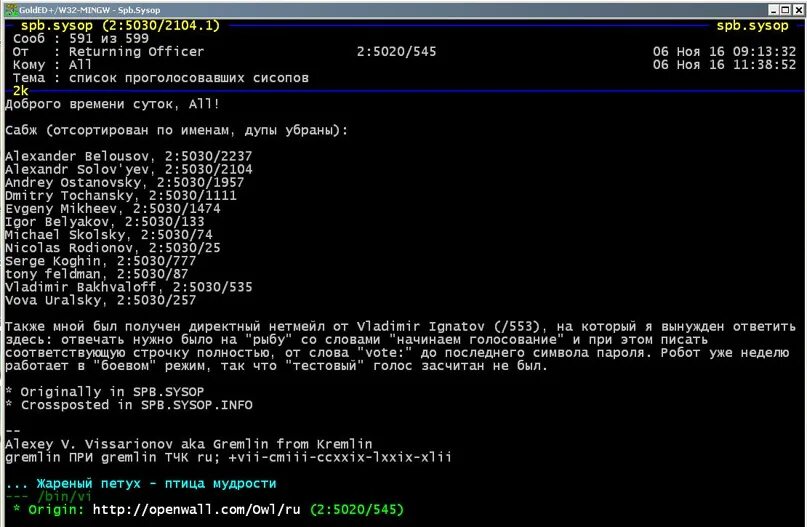Select row 'Igor Belyakov, 2:5030/133'
Screen dimensions: 807x527
point(104,222)
